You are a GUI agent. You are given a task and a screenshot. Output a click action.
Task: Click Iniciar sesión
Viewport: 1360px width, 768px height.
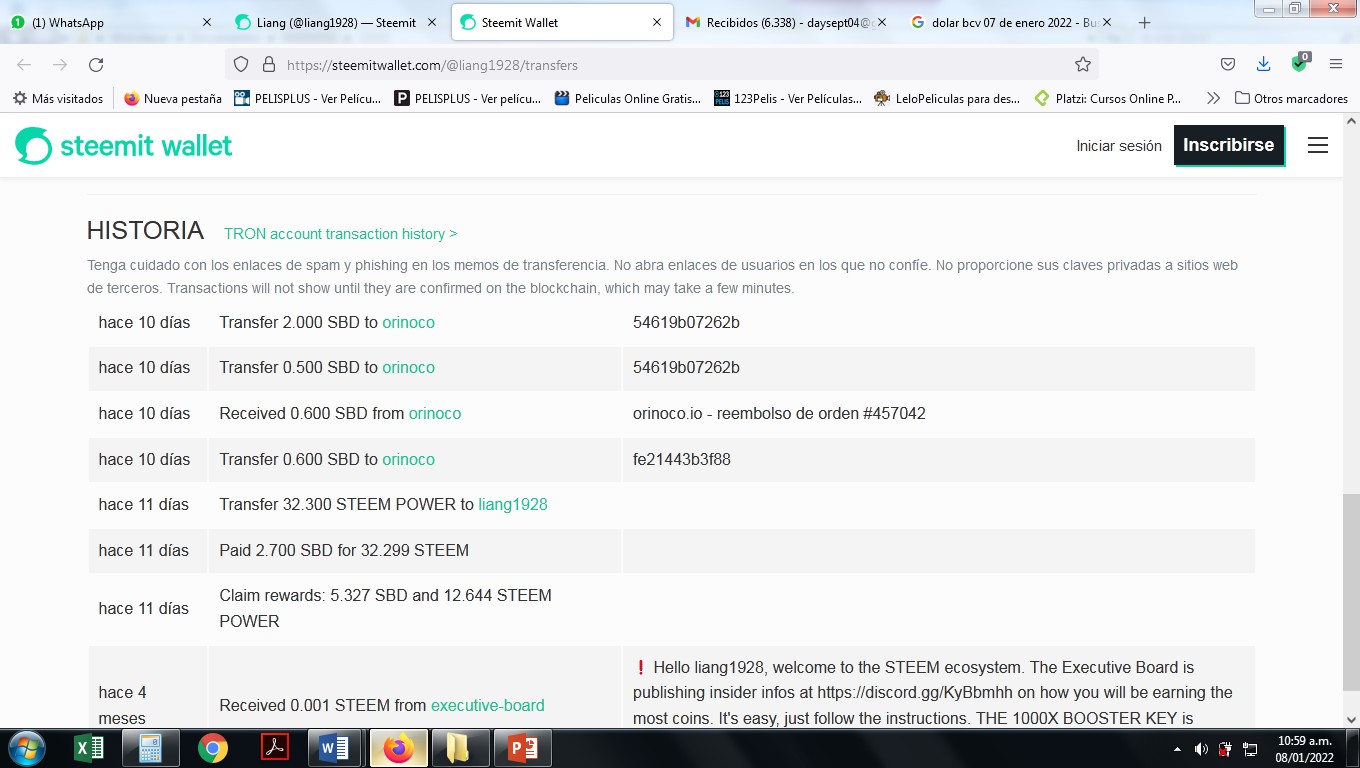(x=1119, y=146)
